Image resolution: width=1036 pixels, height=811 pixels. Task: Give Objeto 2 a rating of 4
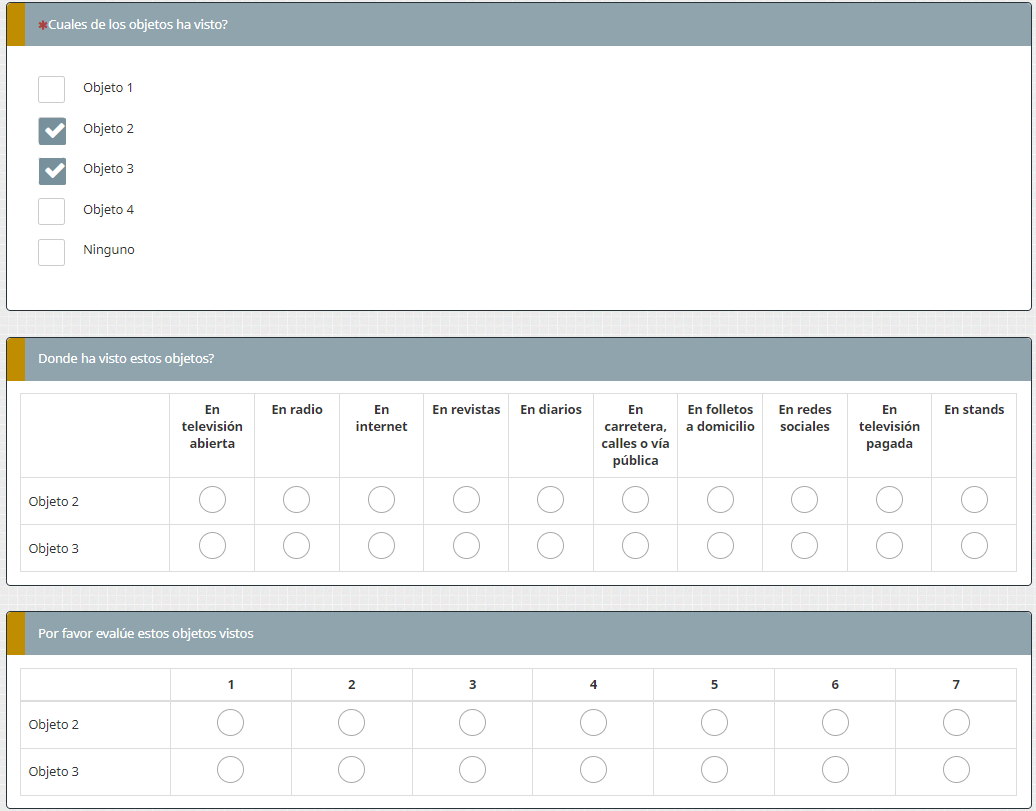point(593,722)
